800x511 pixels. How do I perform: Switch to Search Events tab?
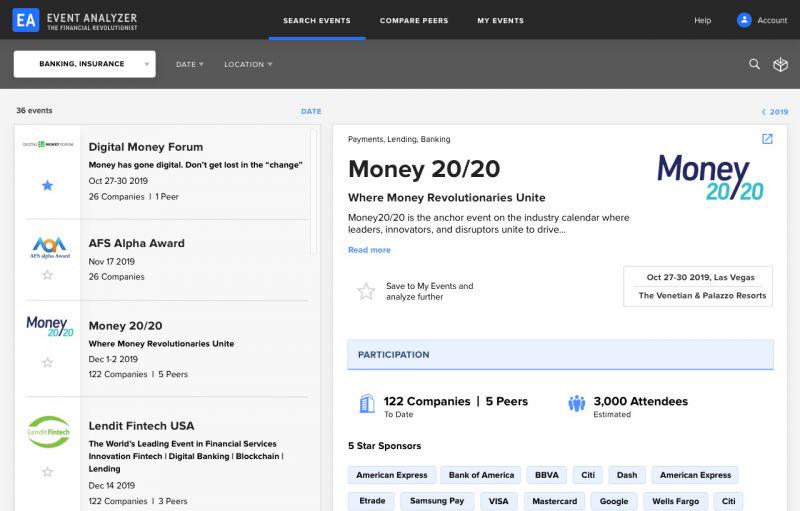317,20
